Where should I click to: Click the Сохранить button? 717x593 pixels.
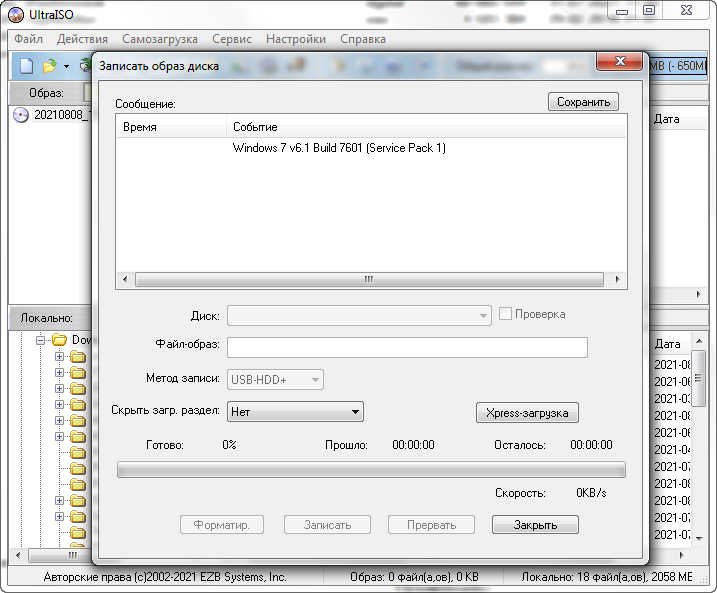tap(583, 102)
